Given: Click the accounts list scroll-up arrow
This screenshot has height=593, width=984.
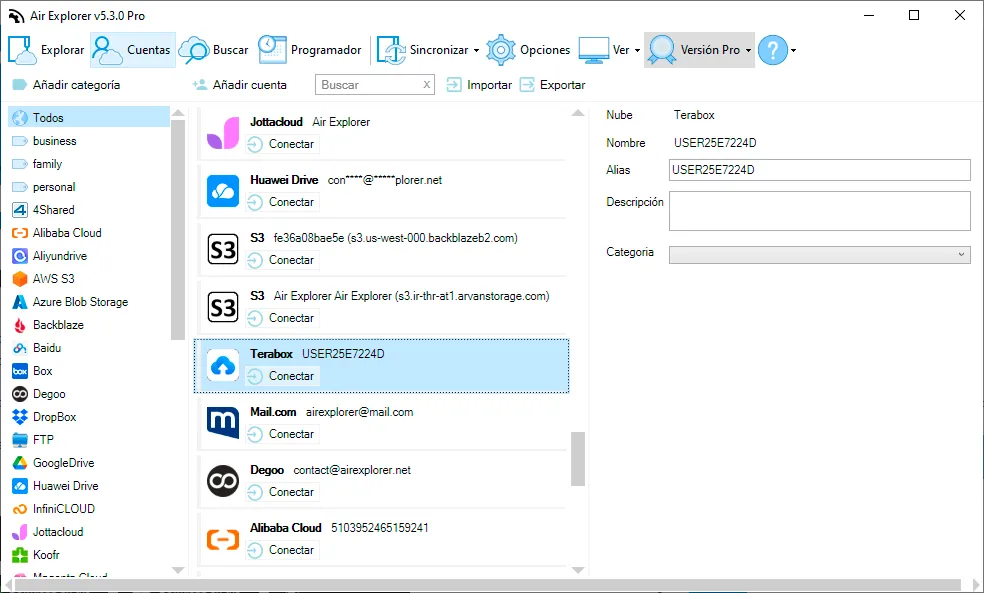Looking at the screenshot, I should (578, 113).
